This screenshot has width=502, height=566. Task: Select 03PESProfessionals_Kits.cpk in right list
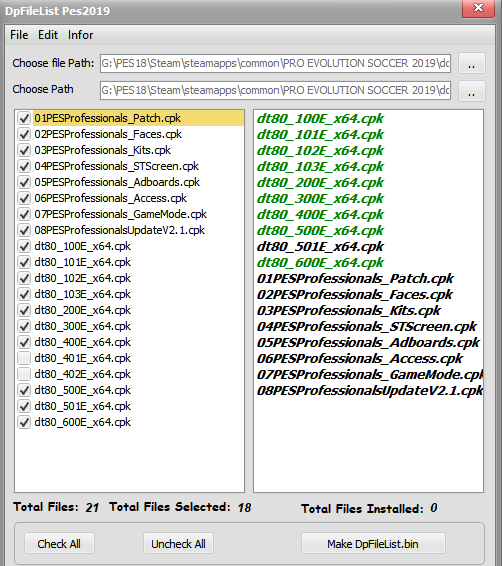(x=349, y=311)
